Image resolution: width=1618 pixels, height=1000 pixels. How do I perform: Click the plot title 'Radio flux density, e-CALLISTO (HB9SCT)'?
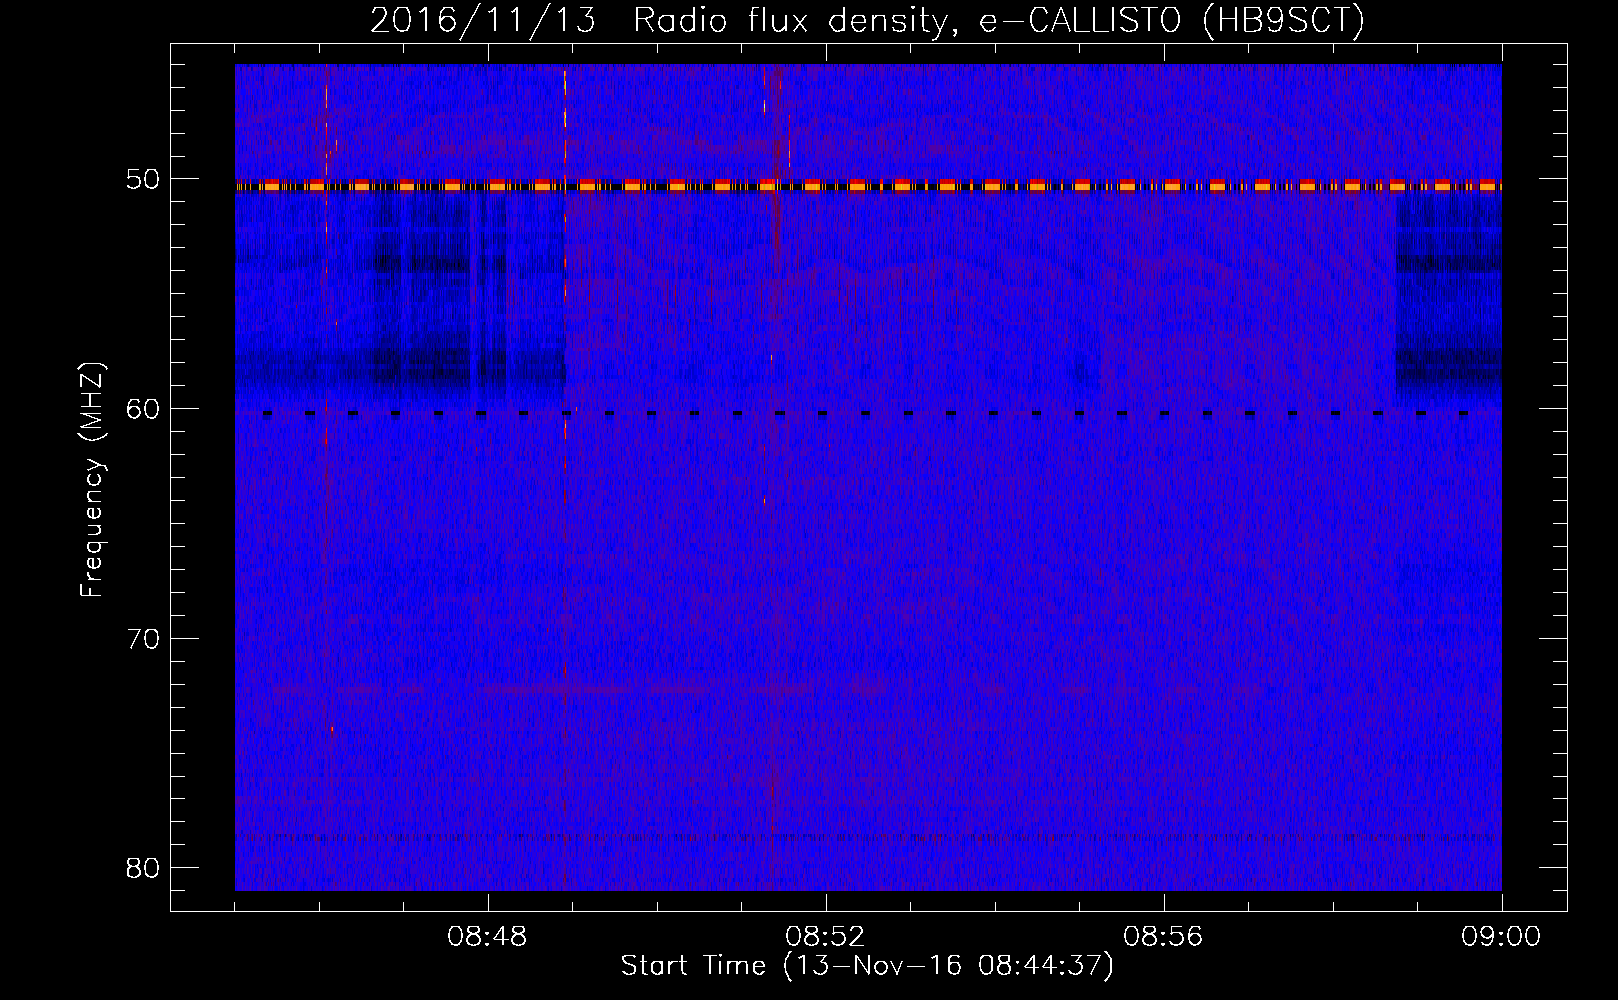pos(999,20)
